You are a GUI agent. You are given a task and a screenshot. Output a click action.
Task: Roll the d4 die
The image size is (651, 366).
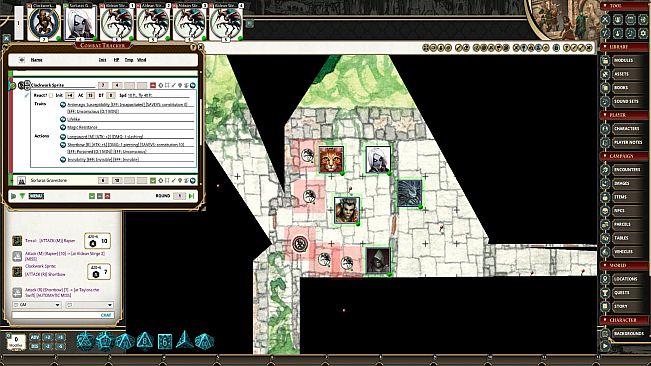[x=184, y=340]
